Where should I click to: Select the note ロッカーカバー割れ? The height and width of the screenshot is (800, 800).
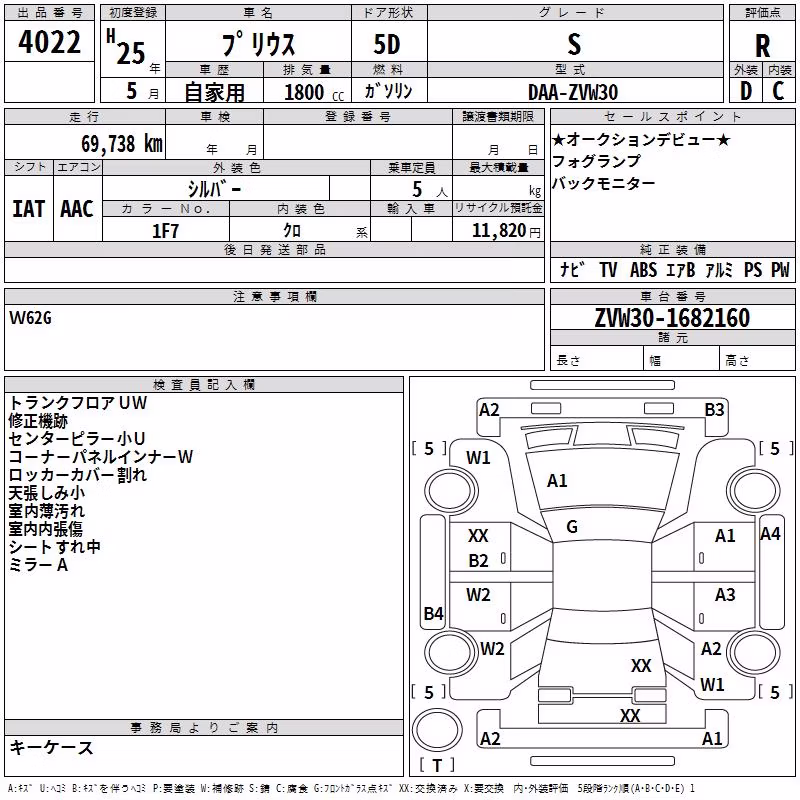tap(78, 474)
